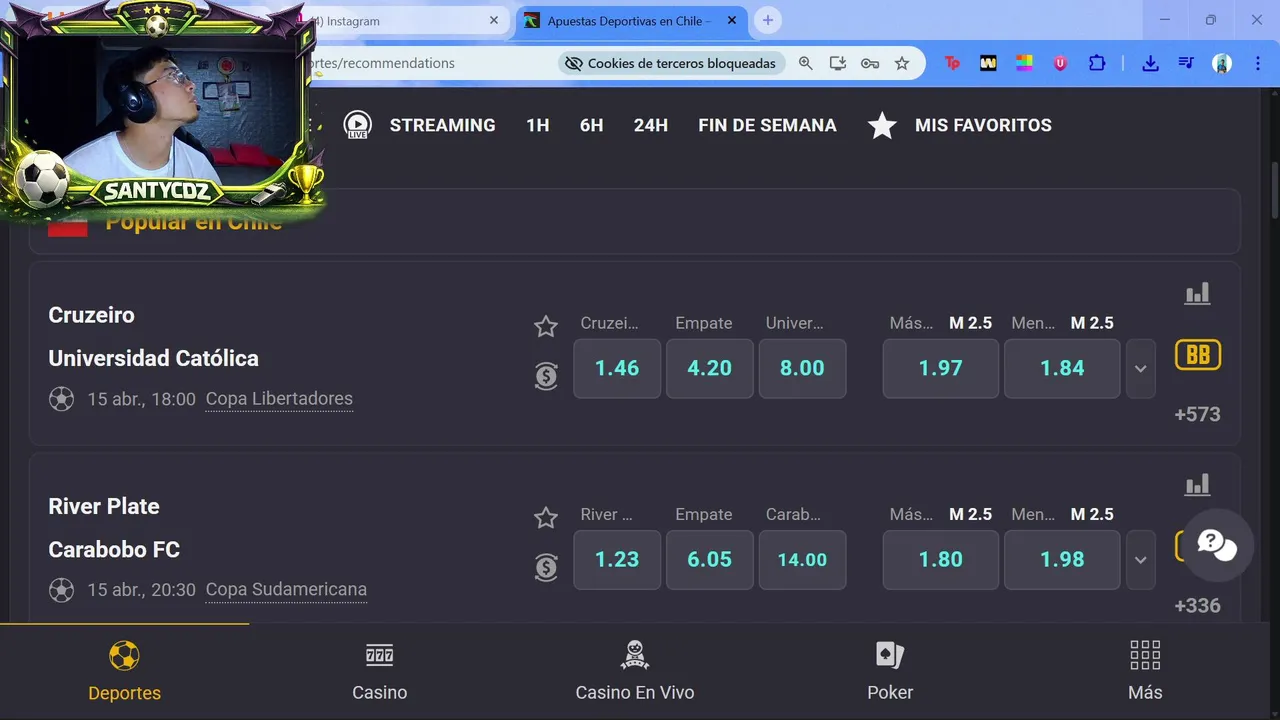The height and width of the screenshot is (720, 1280).
Task: Filter events by 1H
Action: [x=538, y=125]
